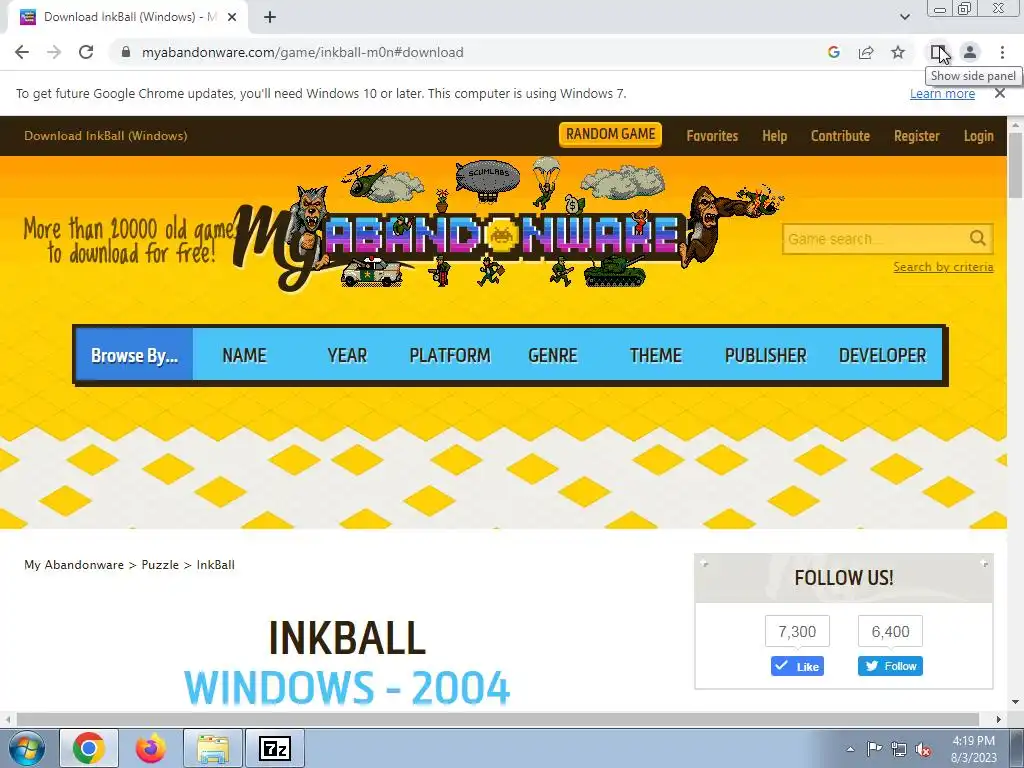
Task: Go forward using the browser forward arrow
Action: point(54,52)
